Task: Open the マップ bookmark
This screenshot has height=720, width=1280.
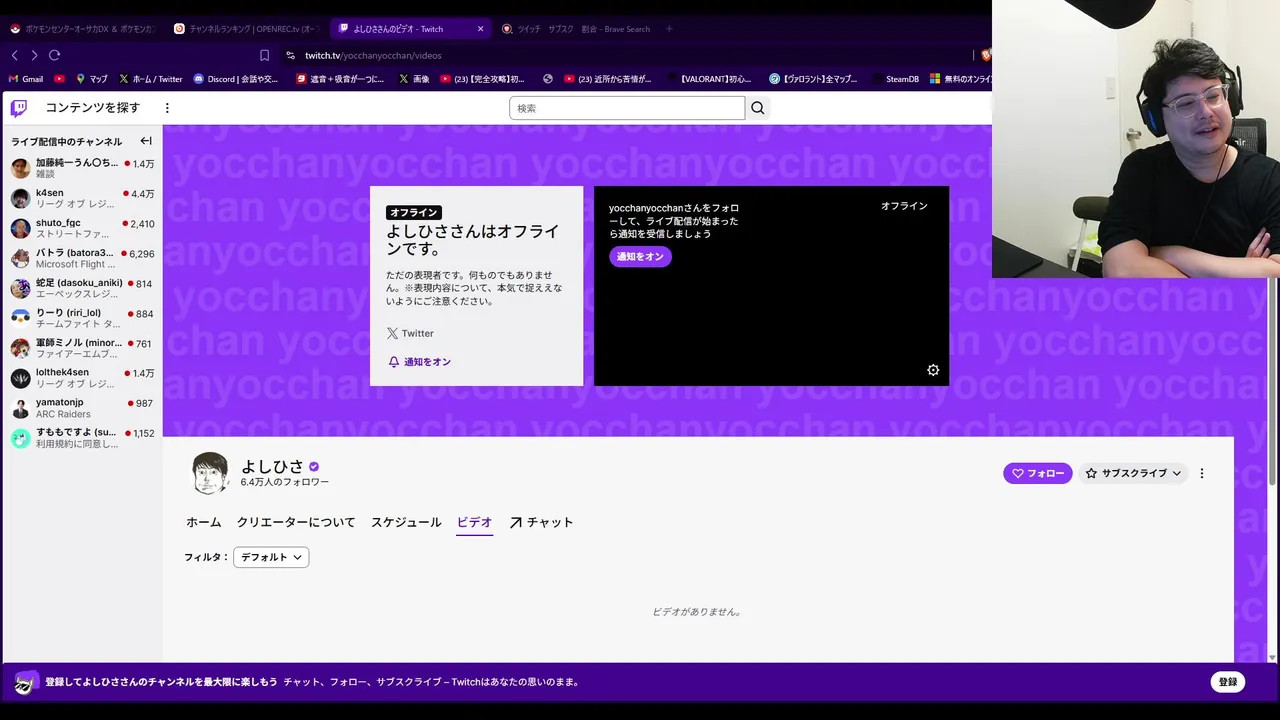Action: 91,79
